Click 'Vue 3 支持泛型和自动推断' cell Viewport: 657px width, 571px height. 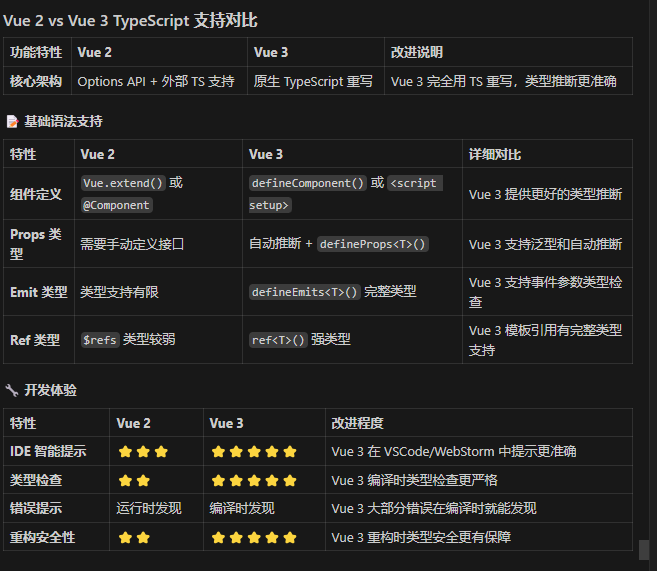tap(546, 244)
